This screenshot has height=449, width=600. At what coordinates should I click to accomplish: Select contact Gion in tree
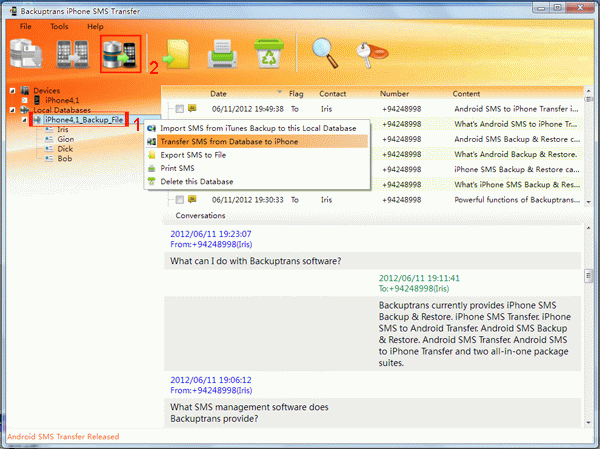[x=65, y=139]
